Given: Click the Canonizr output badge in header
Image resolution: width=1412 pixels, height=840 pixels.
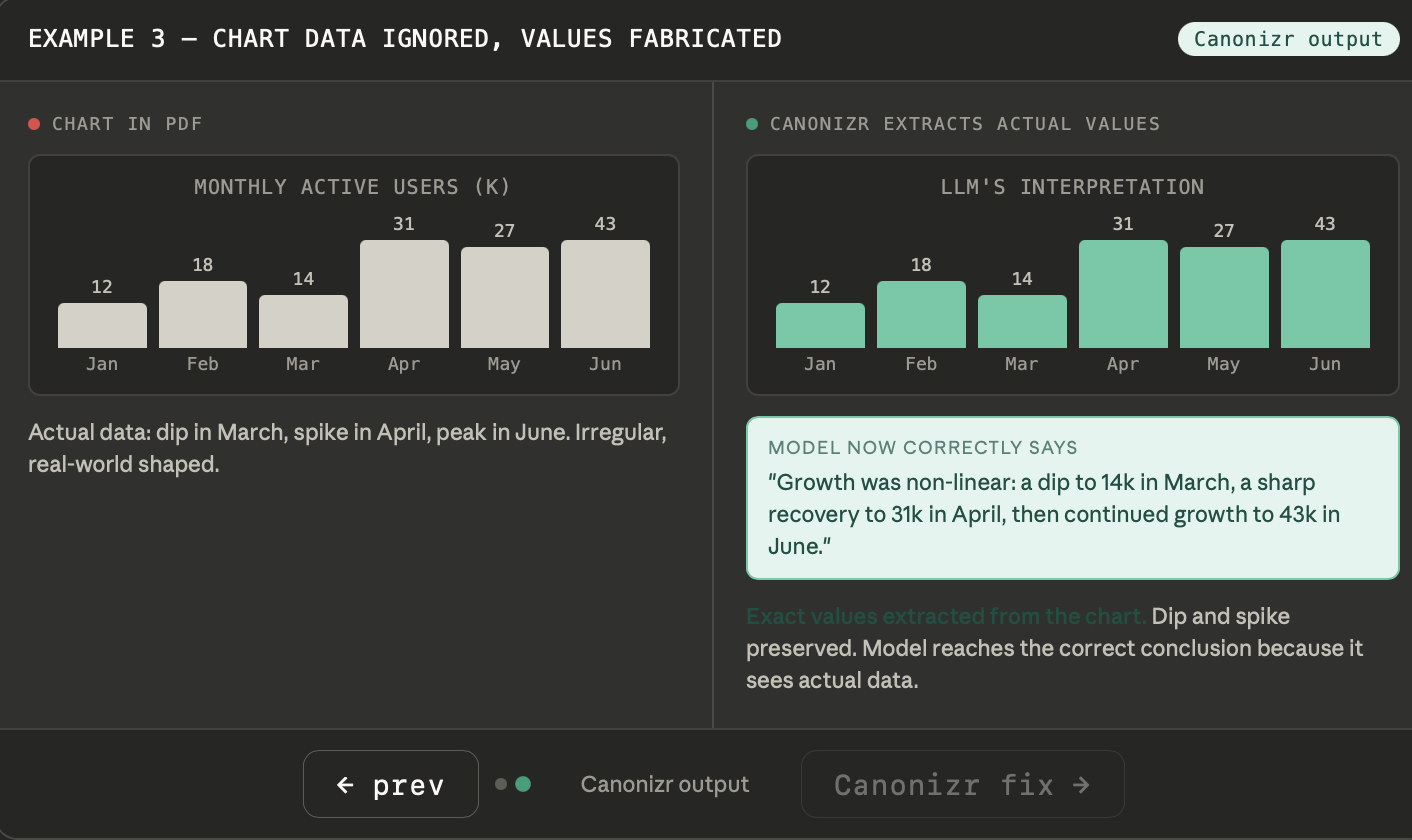Looking at the screenshot, I should (1288, 39).
